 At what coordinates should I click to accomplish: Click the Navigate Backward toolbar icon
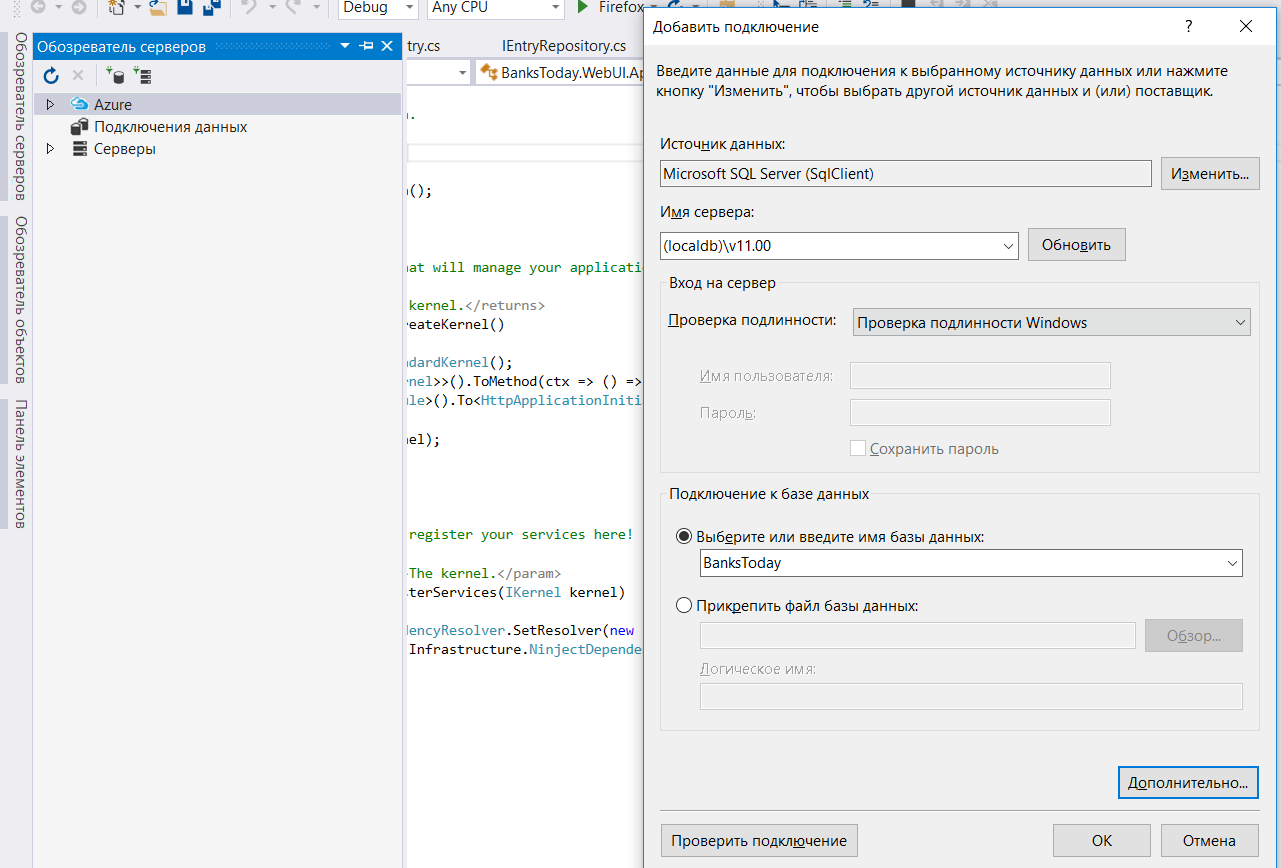coord(38,8)
